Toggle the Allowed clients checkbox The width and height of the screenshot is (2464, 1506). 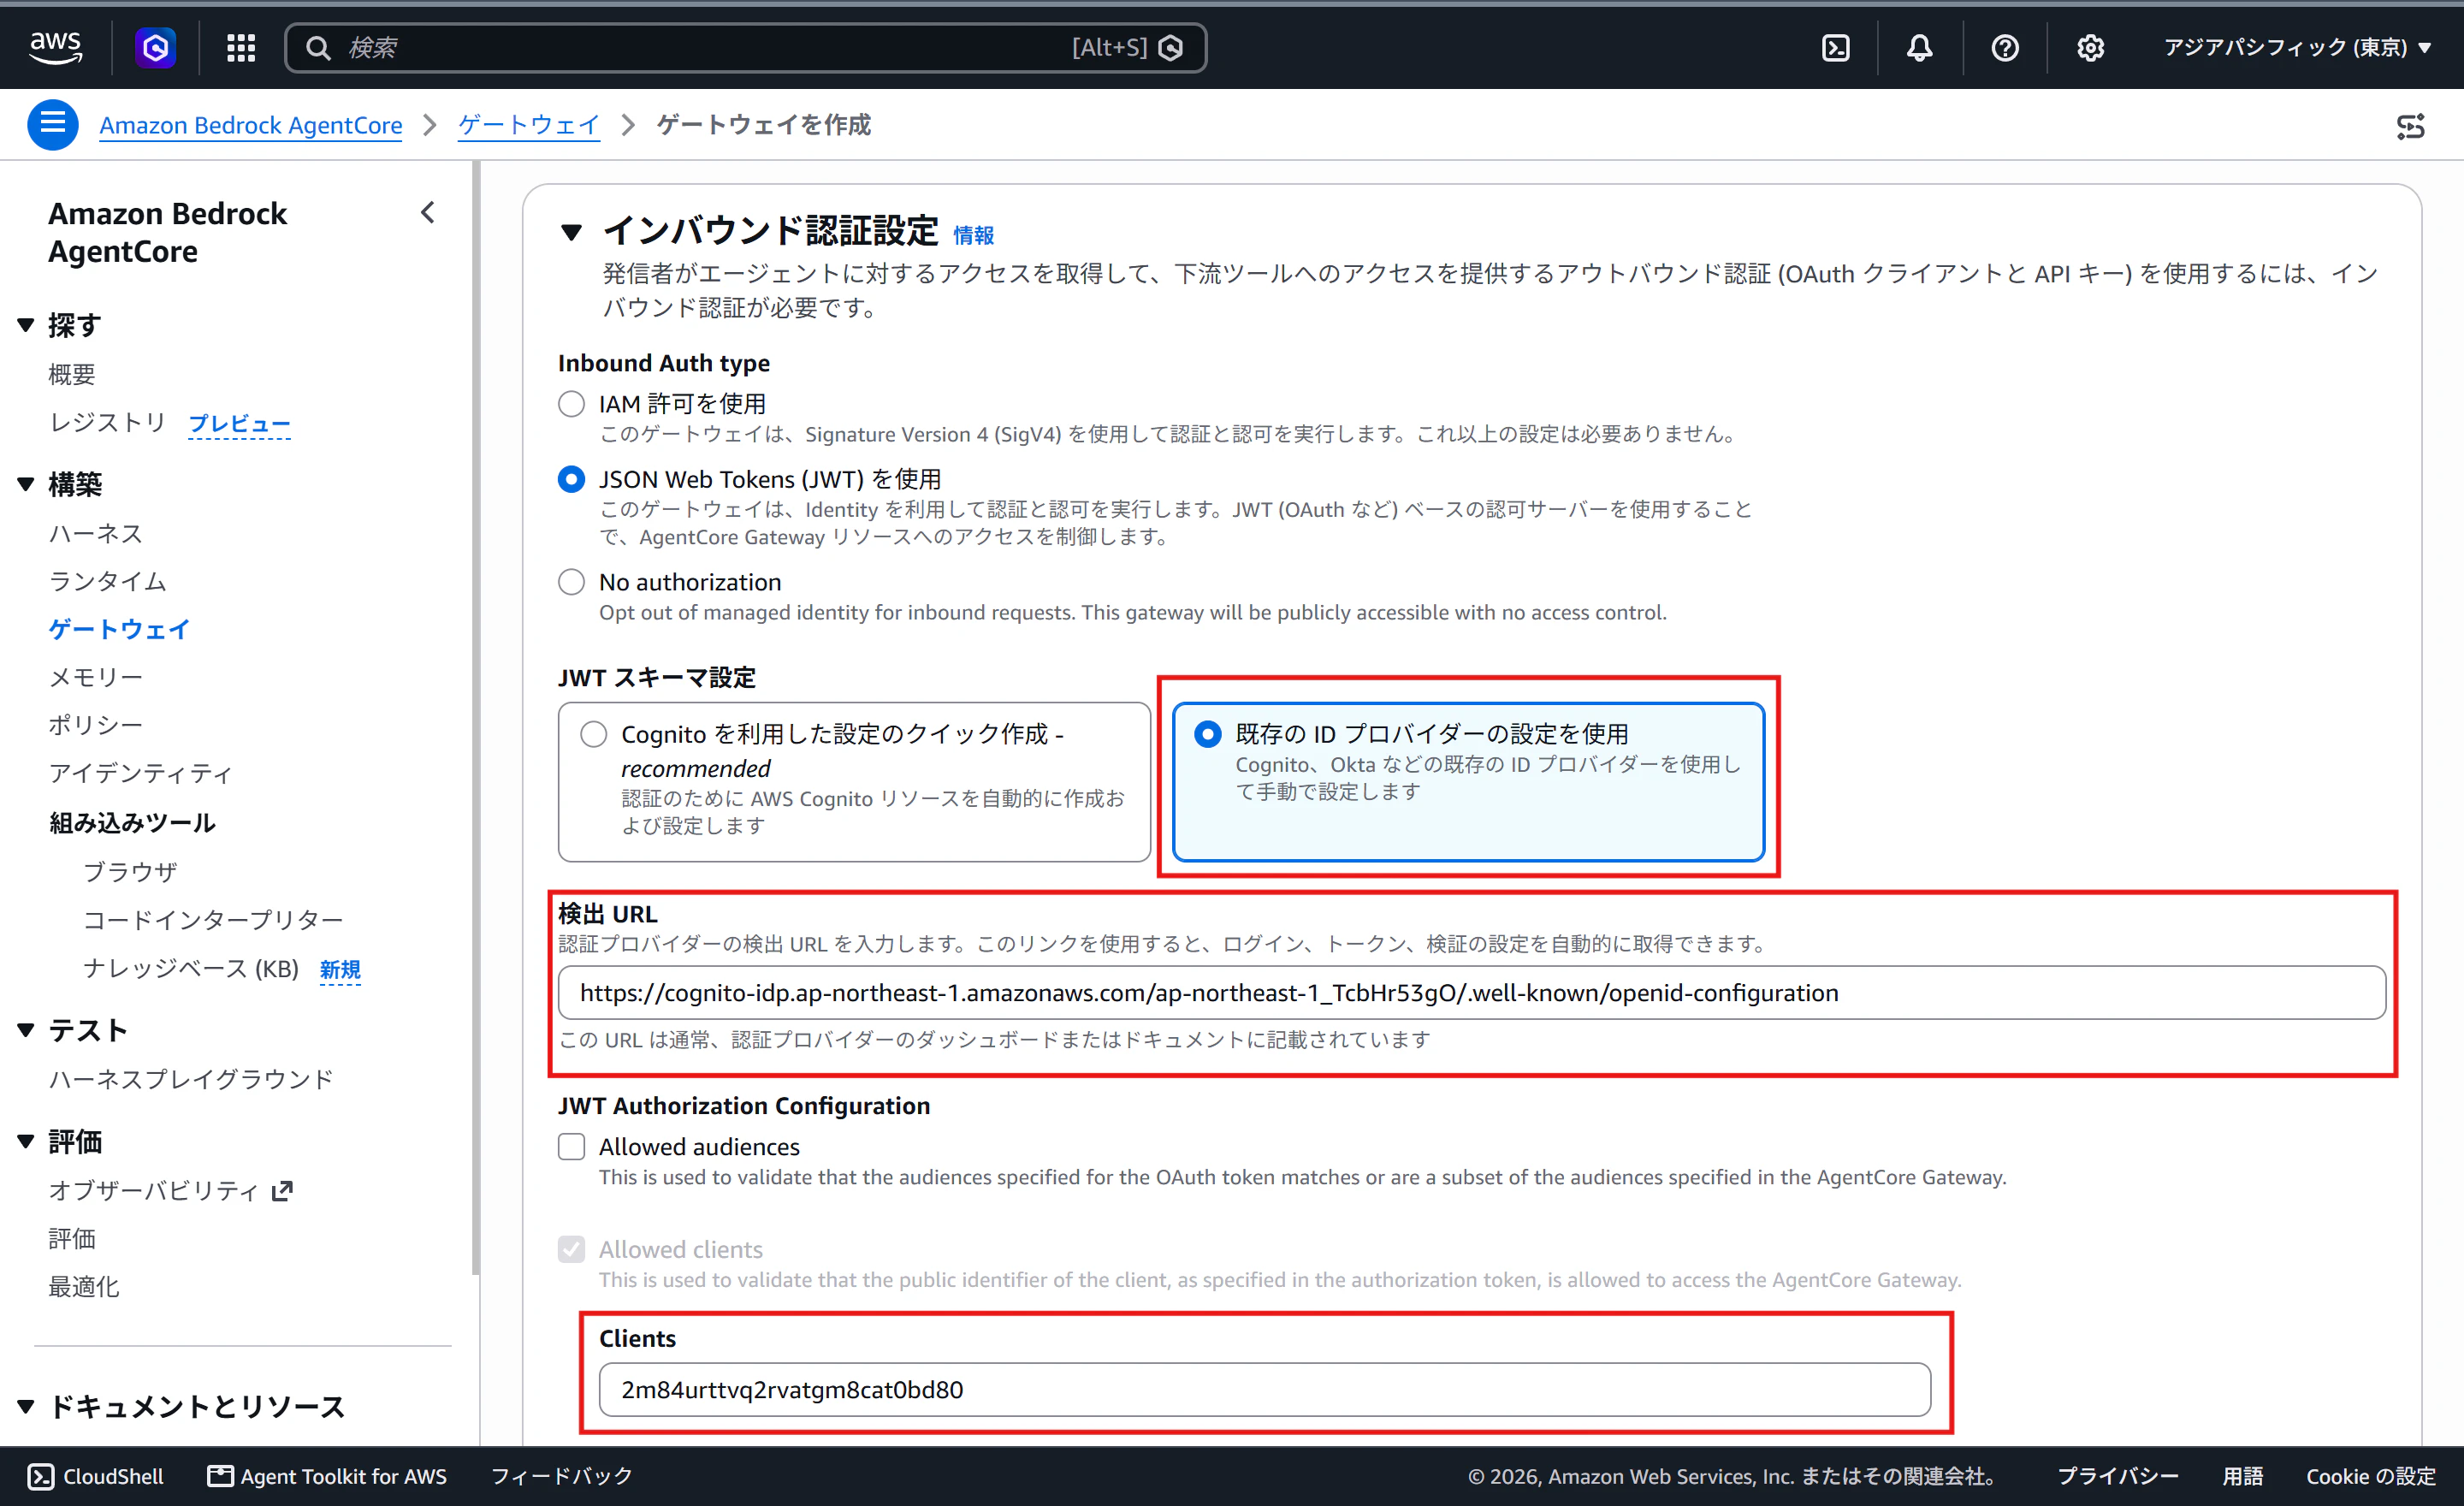click(571, 1249)
